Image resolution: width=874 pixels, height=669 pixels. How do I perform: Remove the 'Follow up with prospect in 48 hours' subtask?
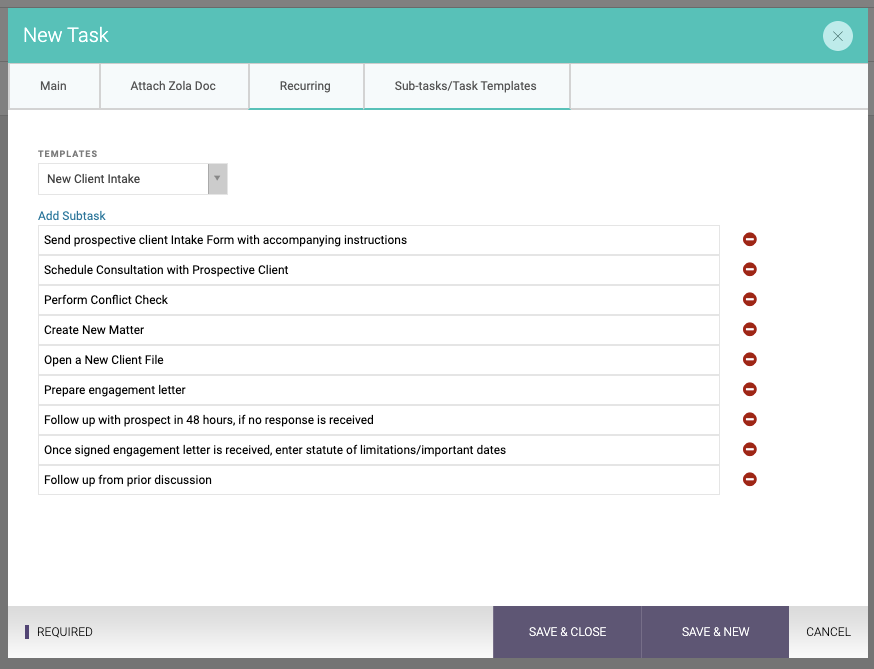click(749, 420)
